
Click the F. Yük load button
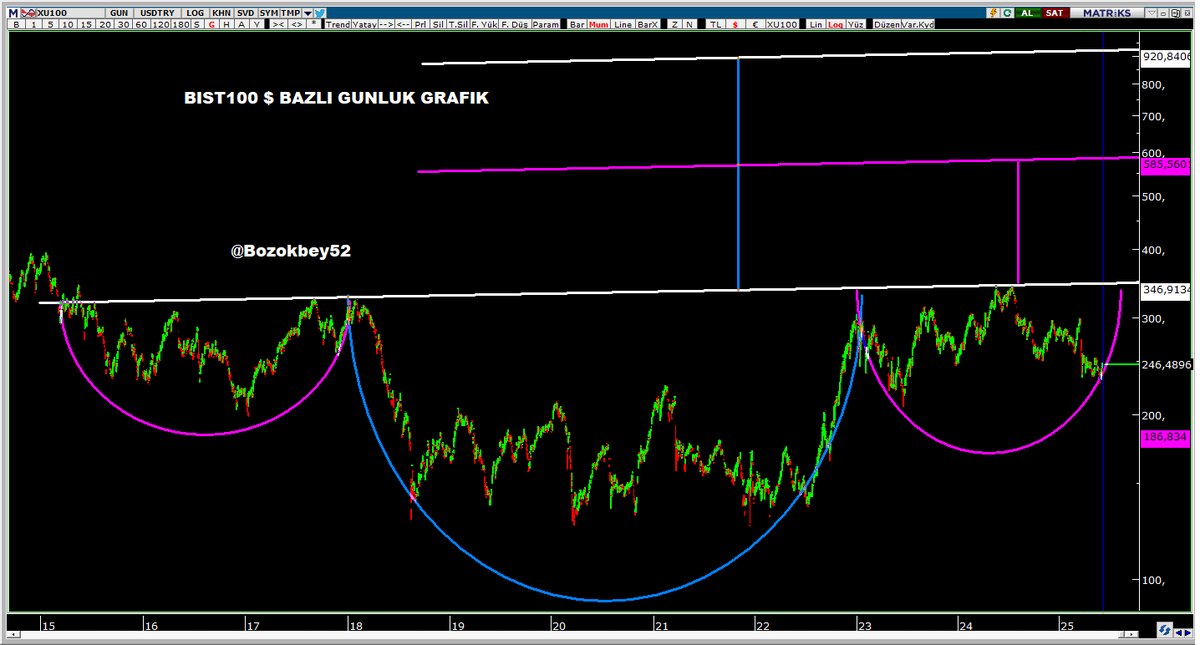pyautogui.click(x=483, y=24)
